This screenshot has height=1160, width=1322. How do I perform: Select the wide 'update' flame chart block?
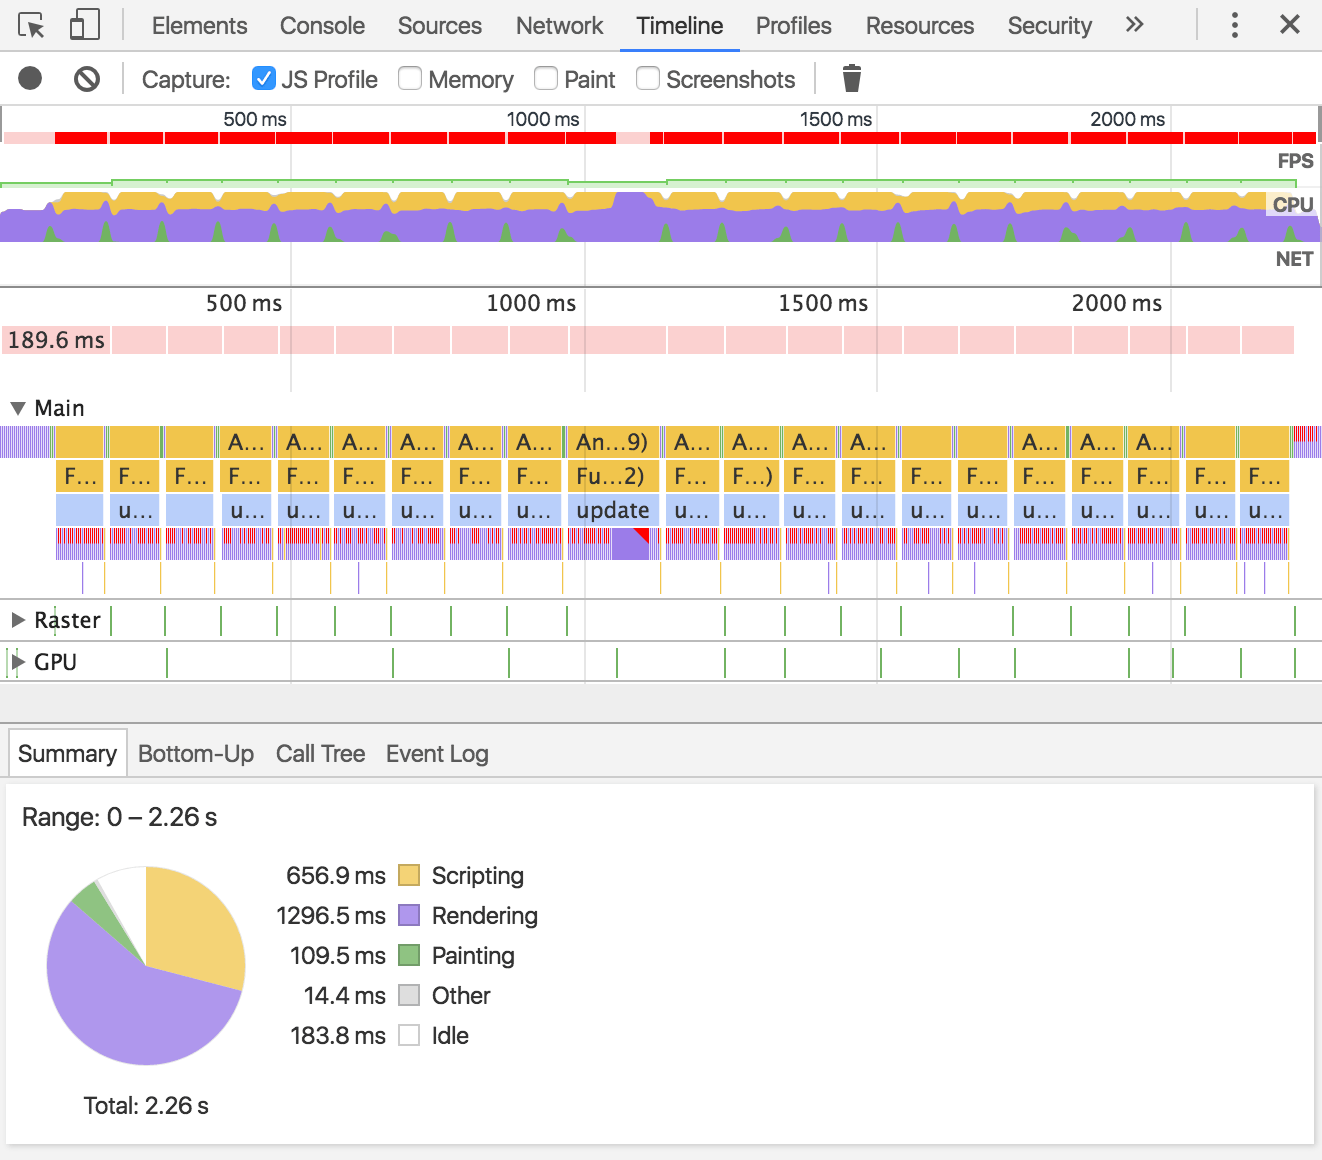[612, 510]
